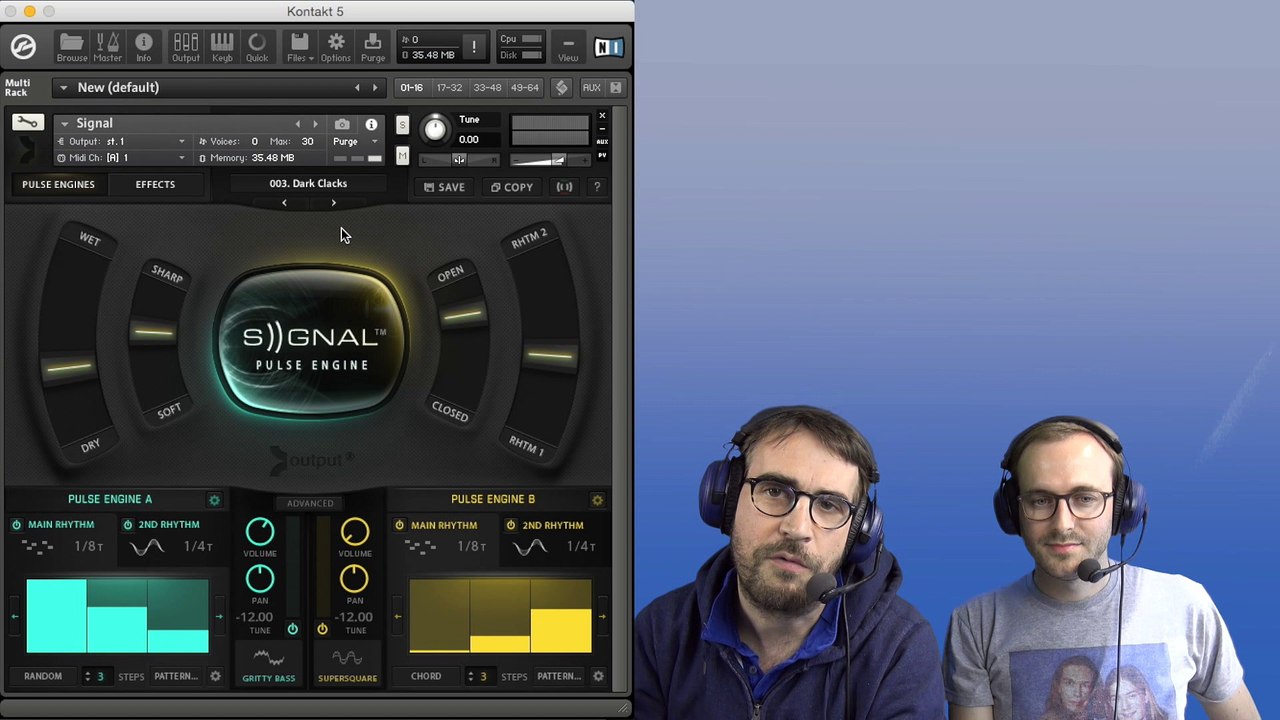Open pattern settings gear for Engine A
This screenshot has width=1280, height=720.
[215, 677]
